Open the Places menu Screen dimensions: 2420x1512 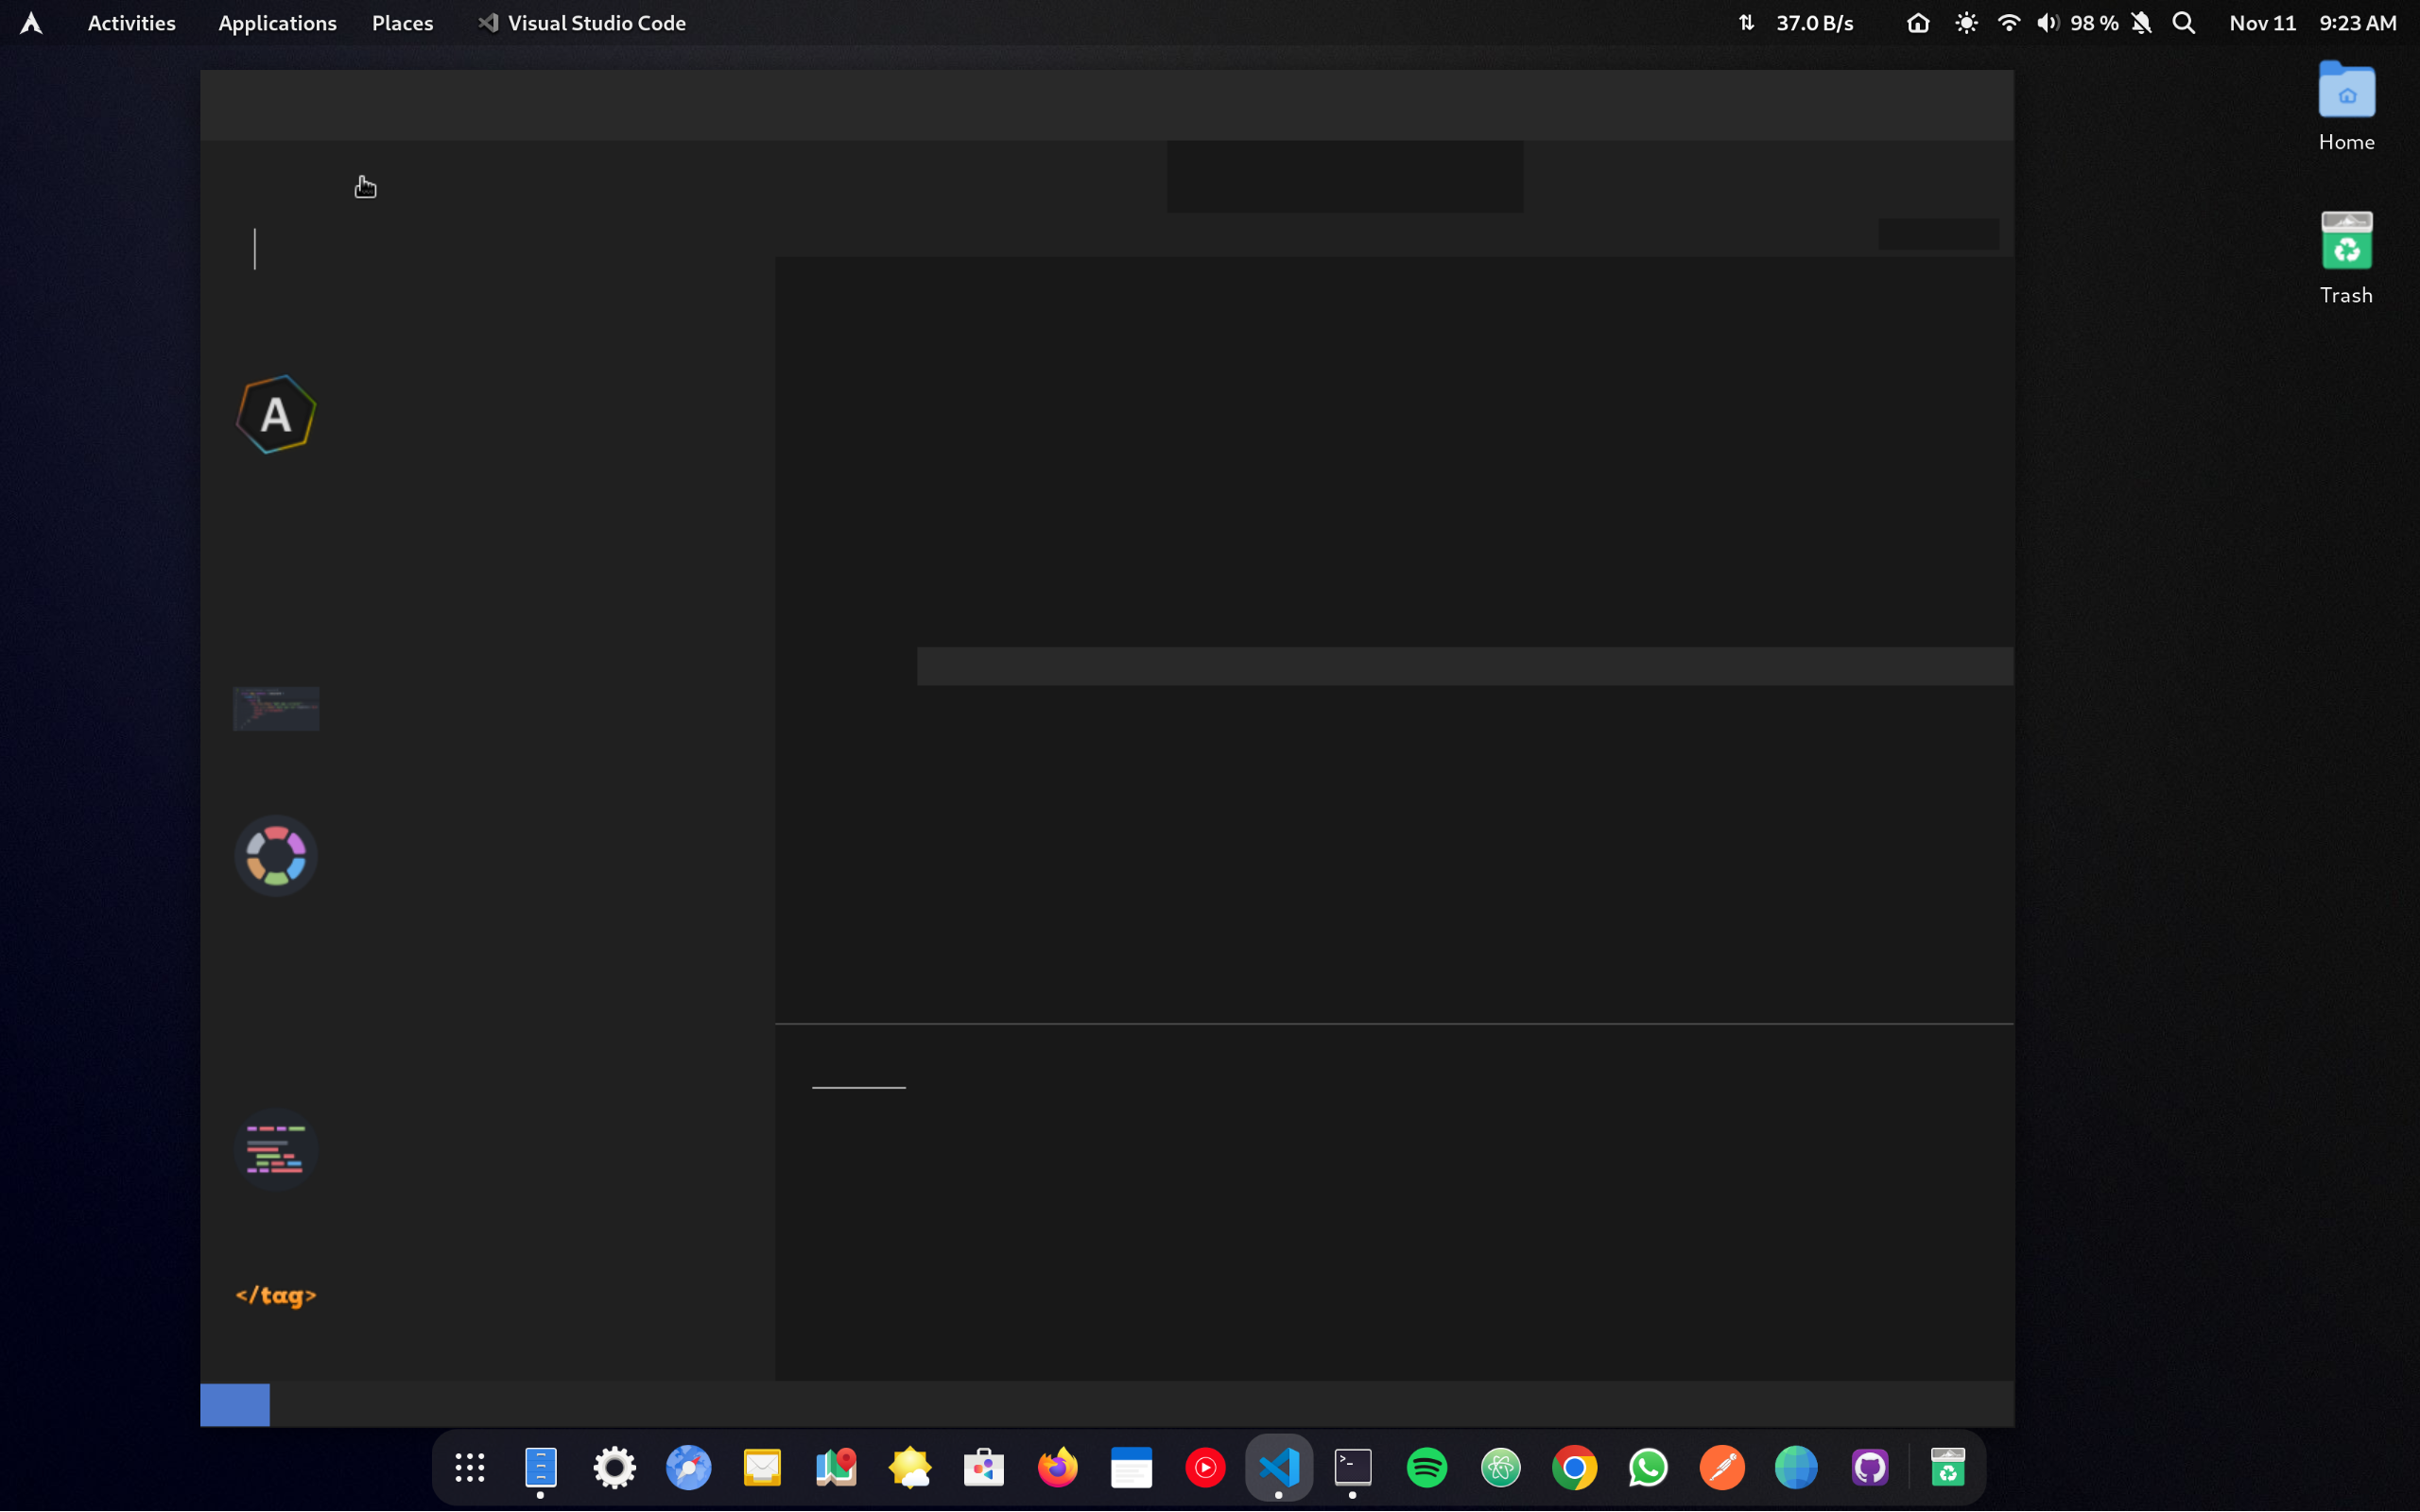tap(402, 22)
